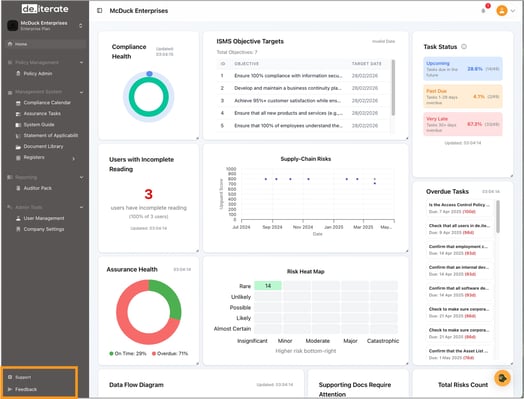Click the blue marker atop Compliance Health ring
Viewport: 524px width, 399px height.
coord(149,74)
